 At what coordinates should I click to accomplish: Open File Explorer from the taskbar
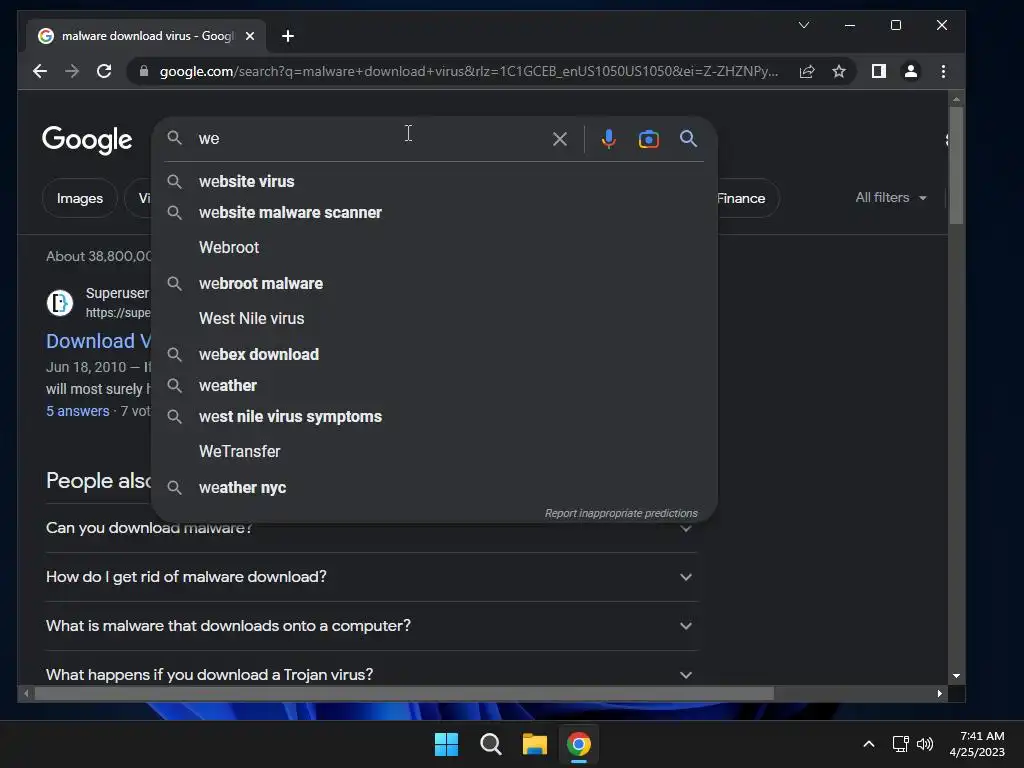[x=534, y=744]
